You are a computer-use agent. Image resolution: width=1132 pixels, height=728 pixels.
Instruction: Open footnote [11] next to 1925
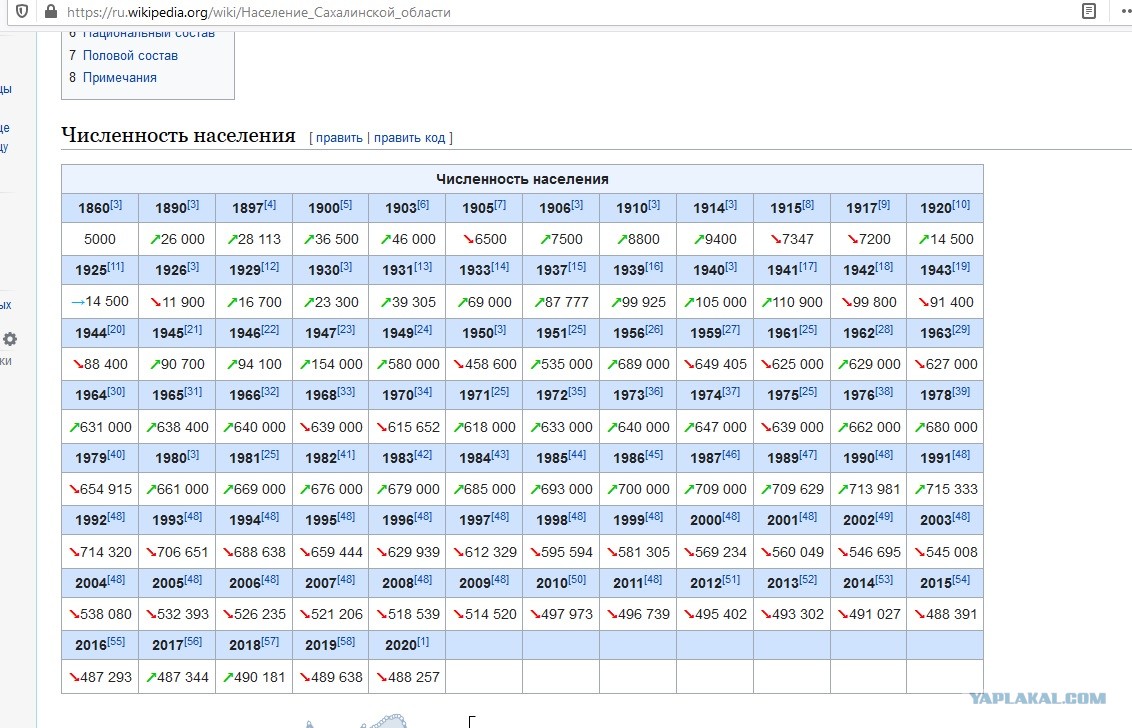116,266
